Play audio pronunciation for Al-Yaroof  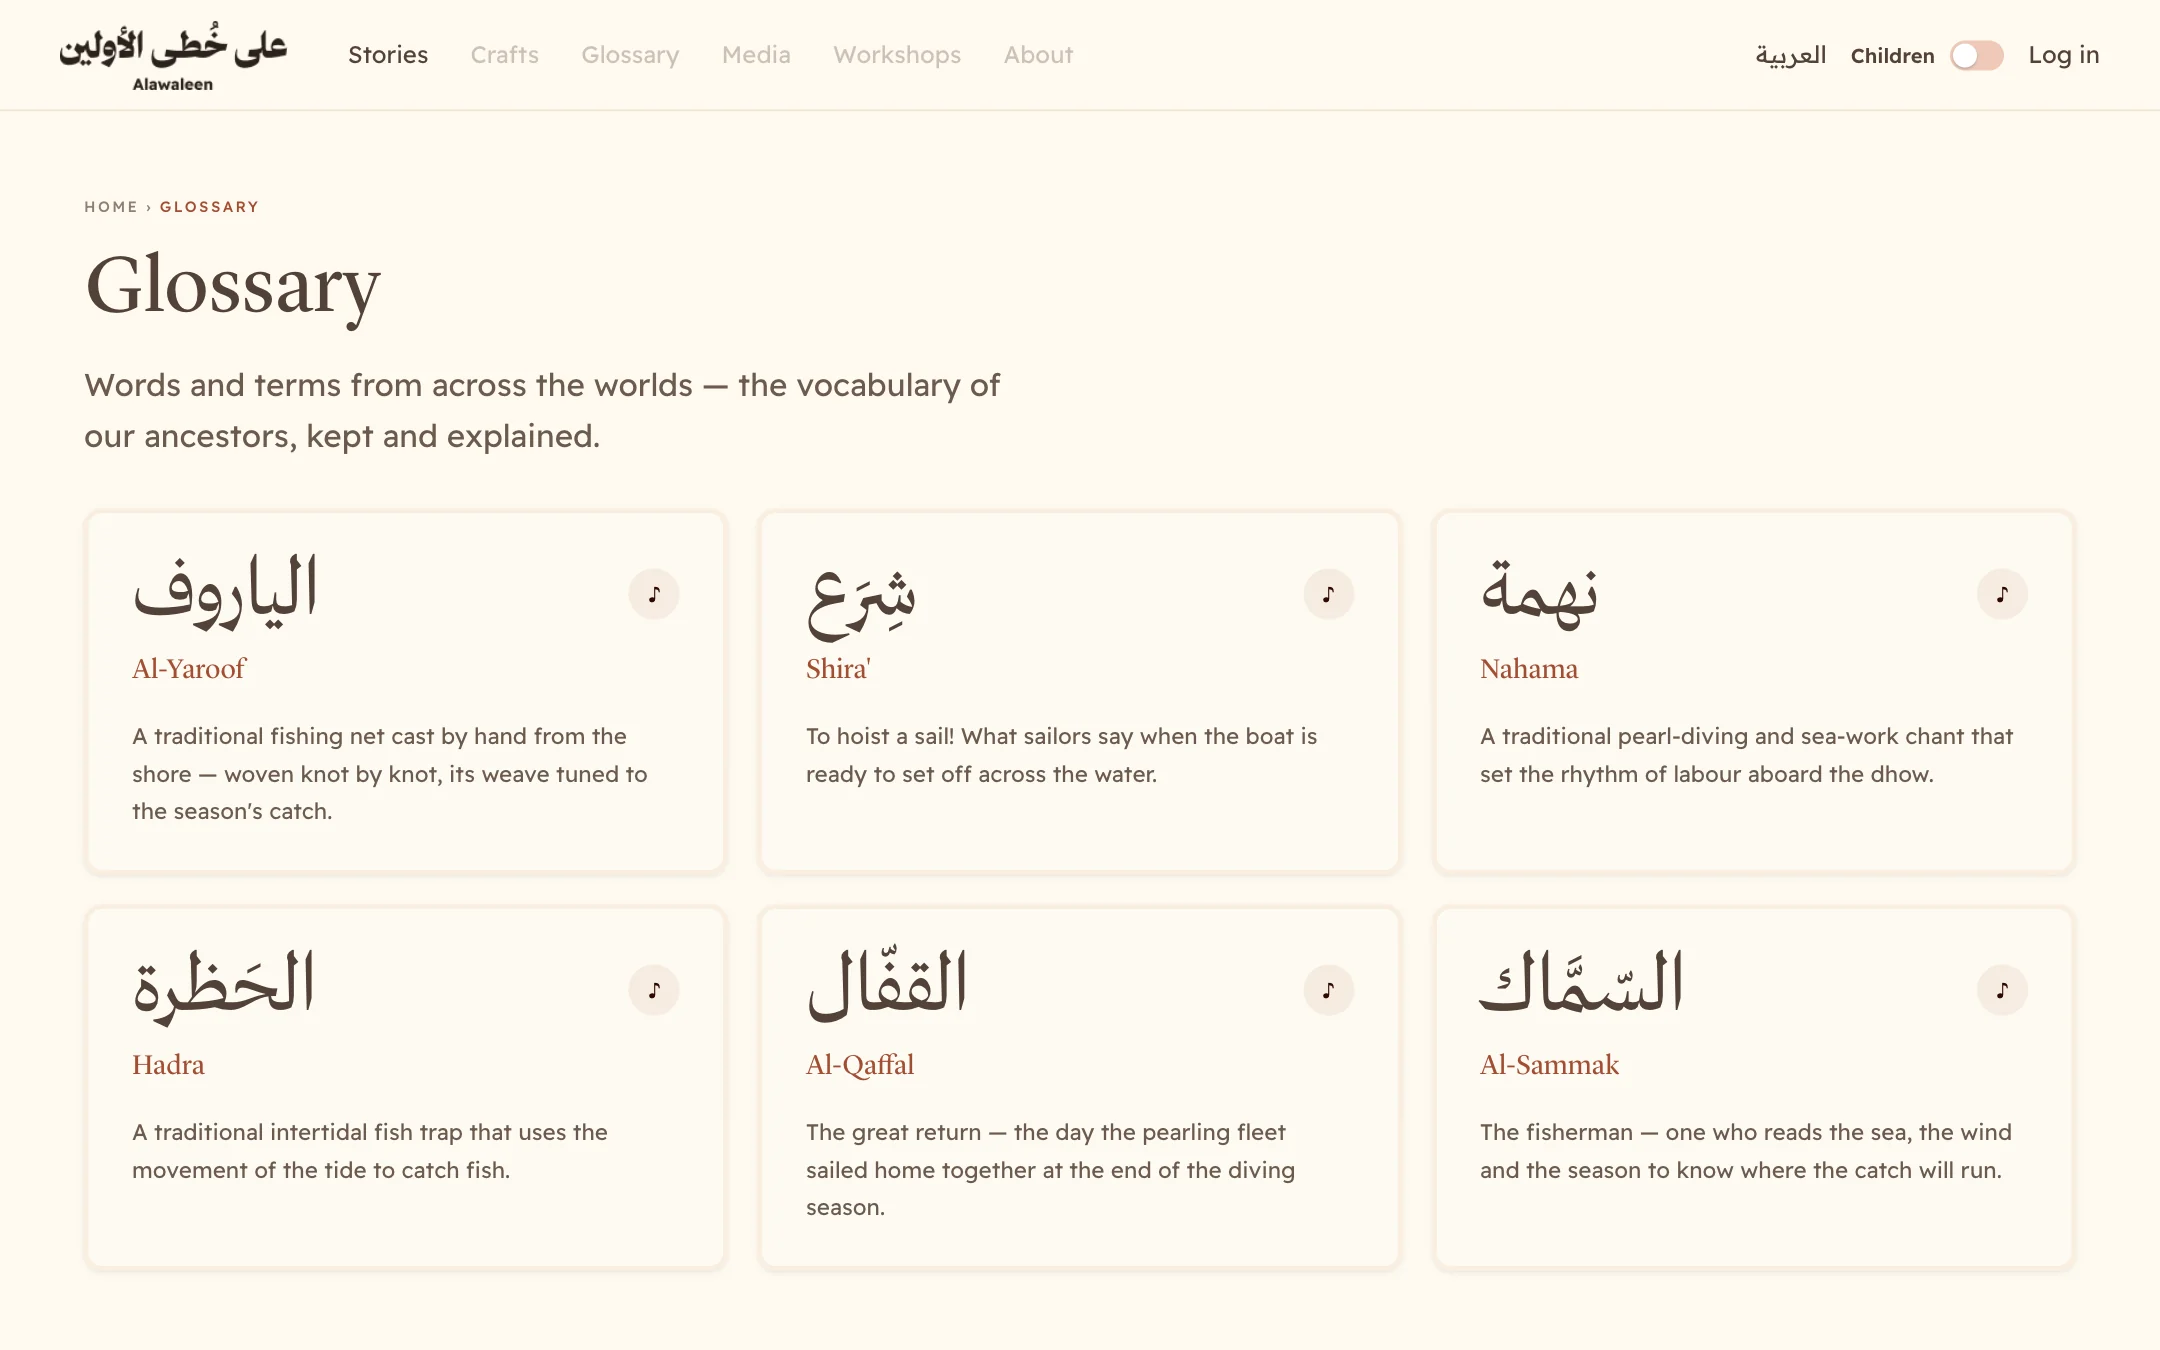[654, 594]
